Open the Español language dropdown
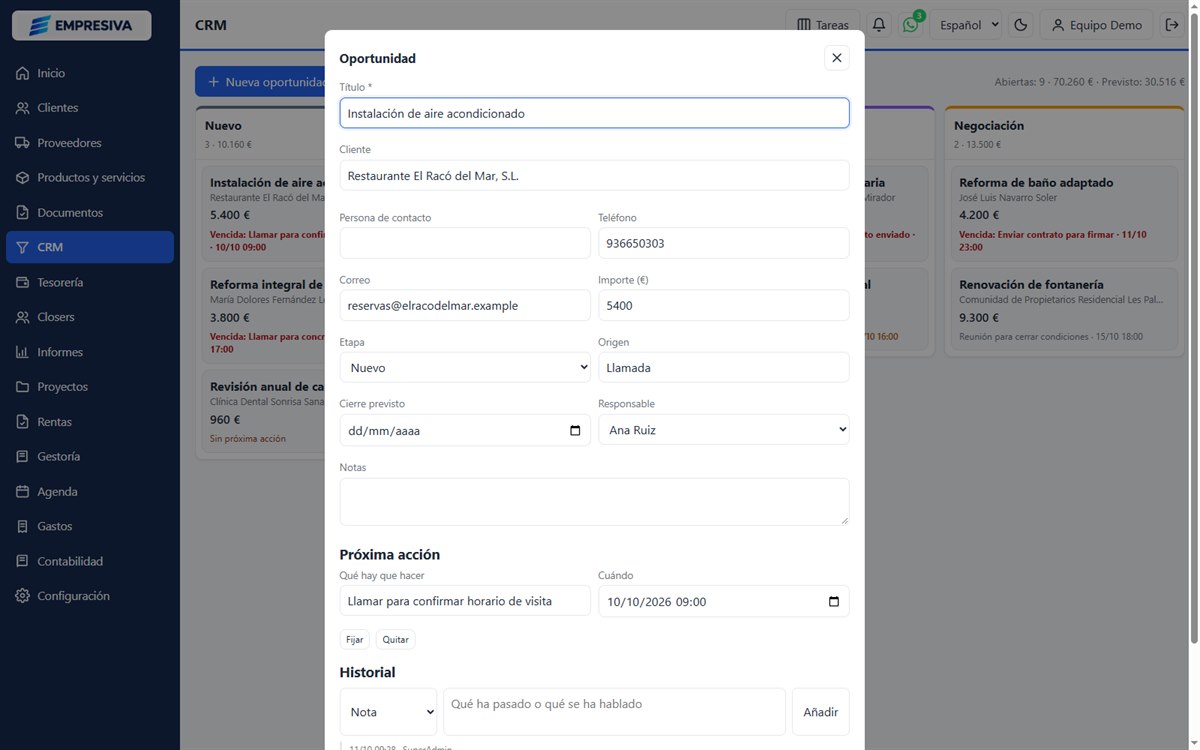Screen dimensions: 1200x750 tap(966, 25)
